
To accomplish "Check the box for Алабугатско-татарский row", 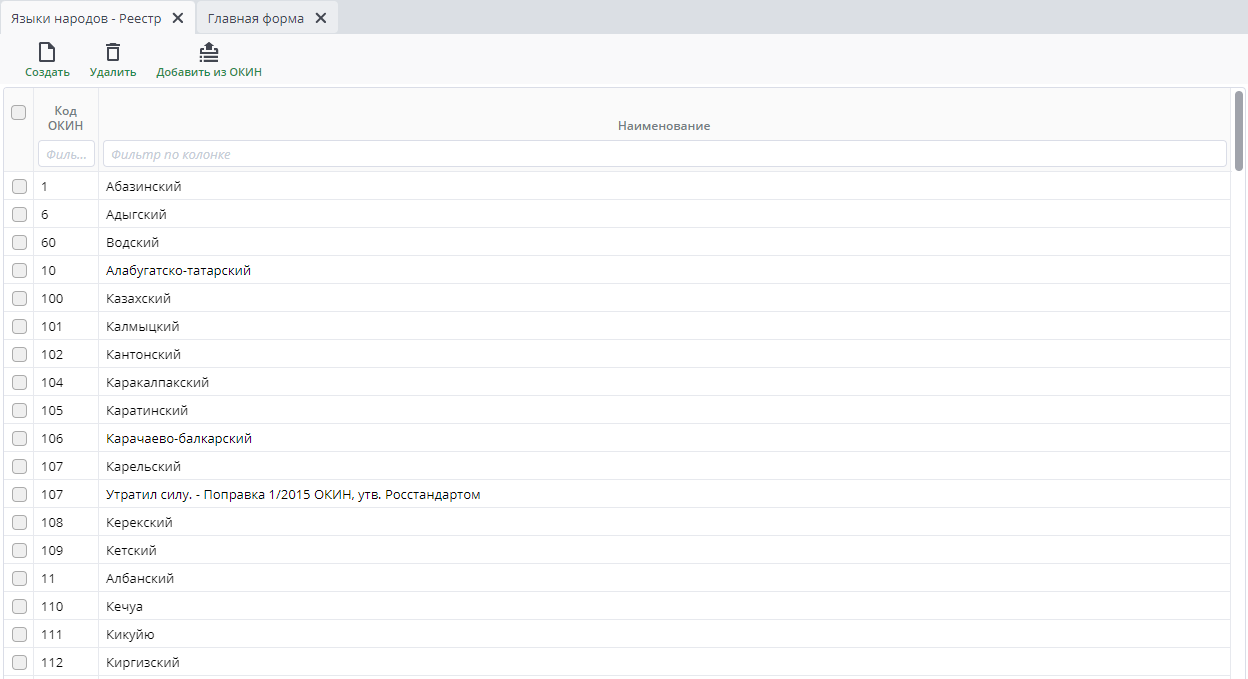I will (19, 270).
